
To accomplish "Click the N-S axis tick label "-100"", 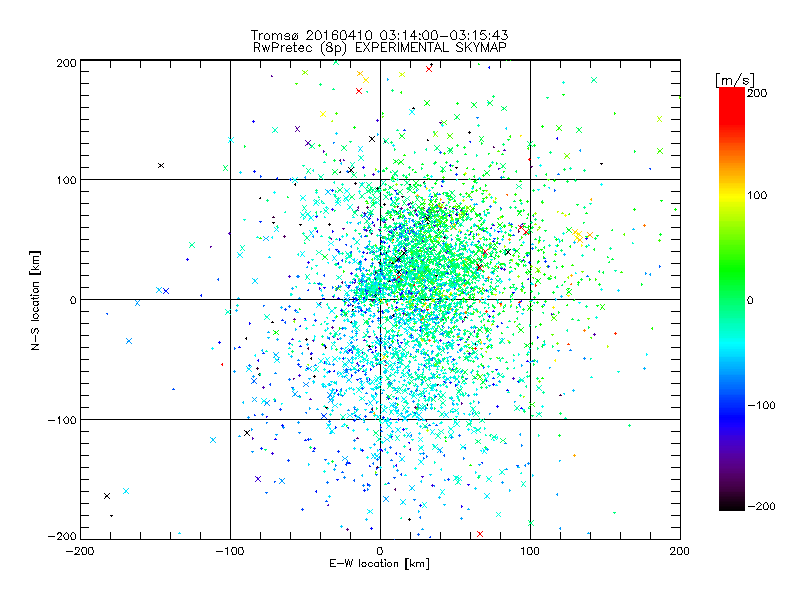I will pos(62,420).
